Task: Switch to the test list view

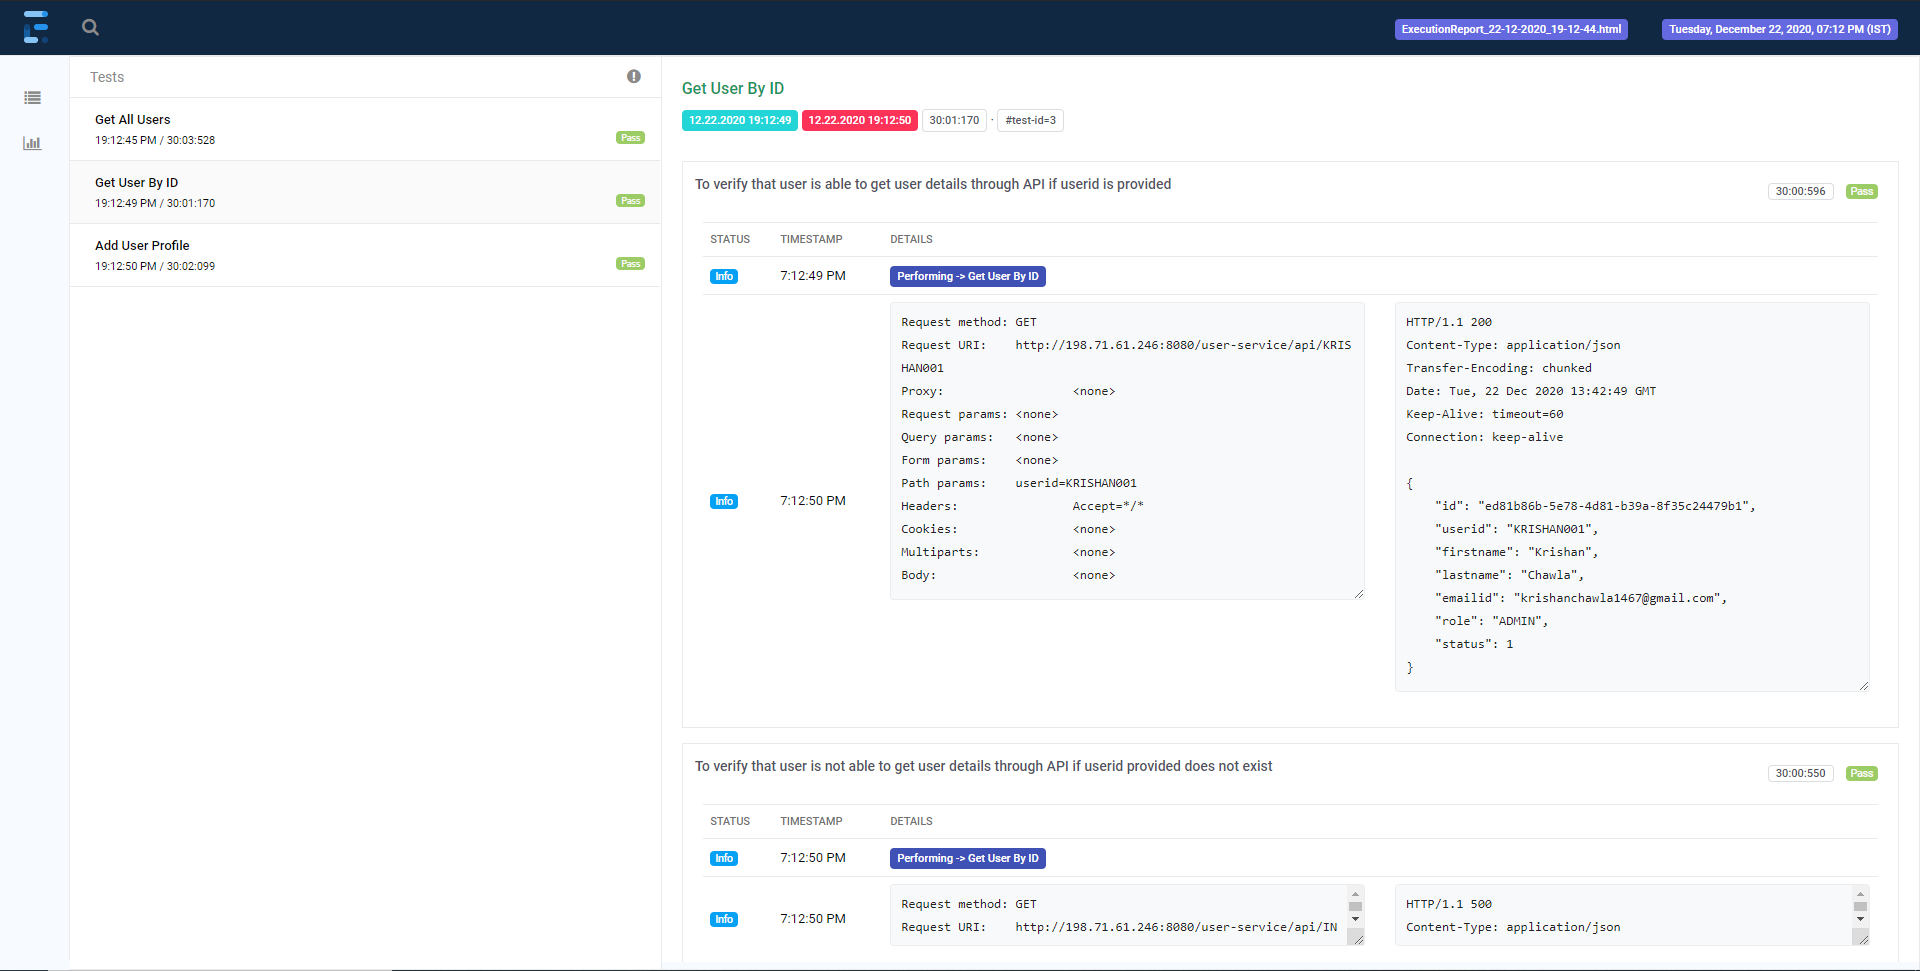Action: coord(32,98)
